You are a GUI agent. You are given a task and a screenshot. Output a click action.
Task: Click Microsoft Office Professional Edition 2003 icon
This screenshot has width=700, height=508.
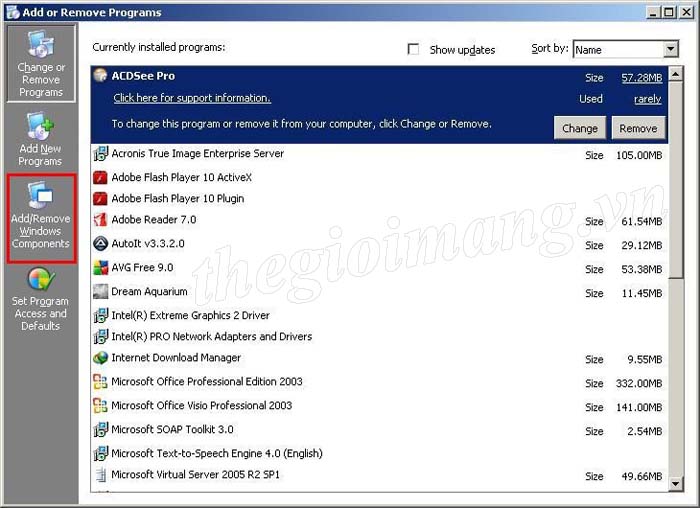tap(100, 382)
